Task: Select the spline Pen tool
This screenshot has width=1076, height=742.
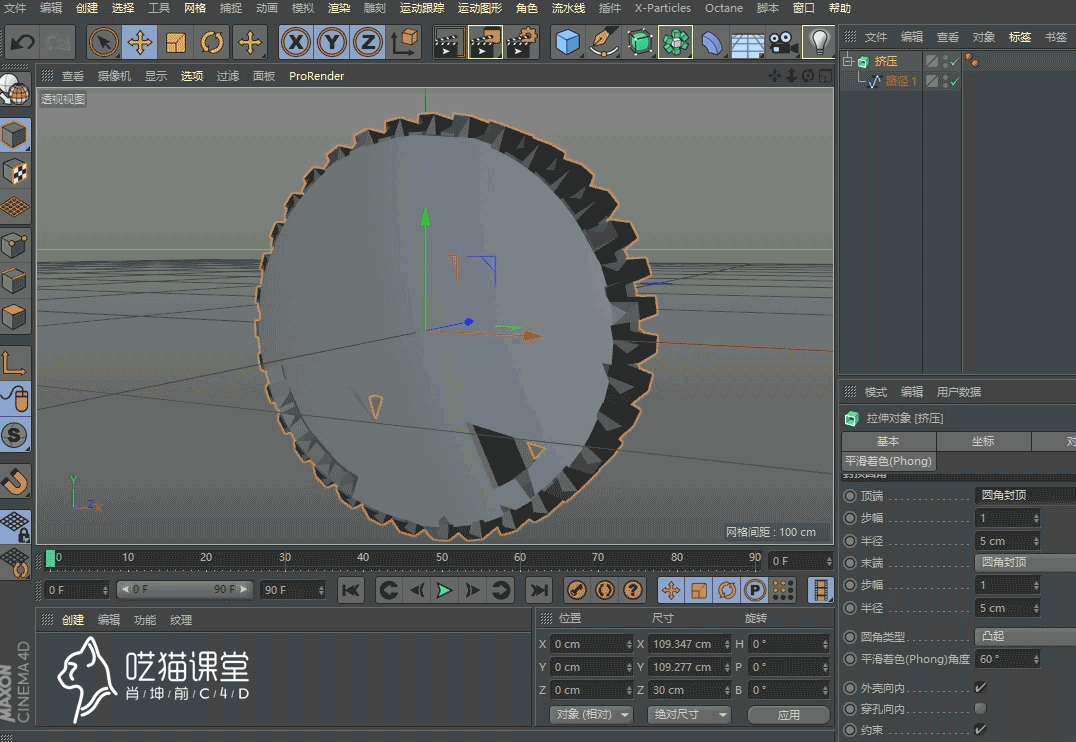Action: point(604,43)
